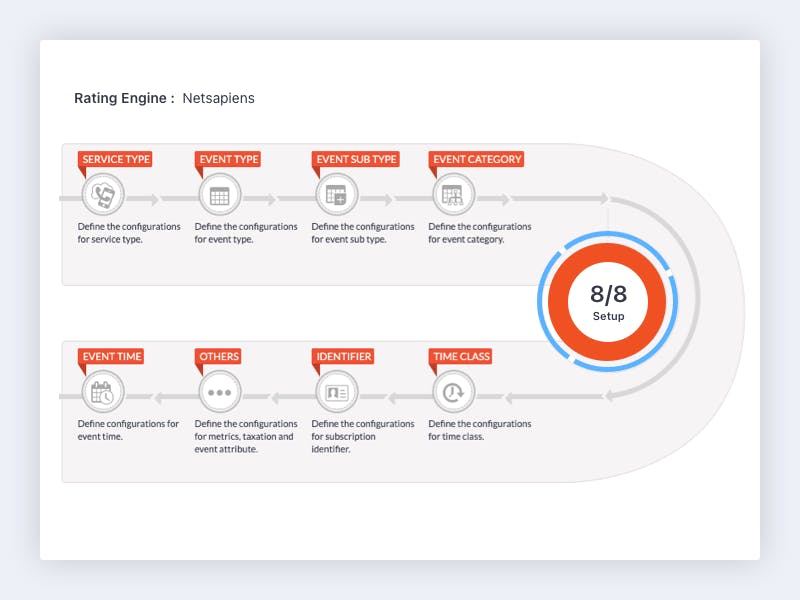Screen dimensions: 800x600
Task: Open the TIME CLASS tag
Action: [x=461, y=356]
